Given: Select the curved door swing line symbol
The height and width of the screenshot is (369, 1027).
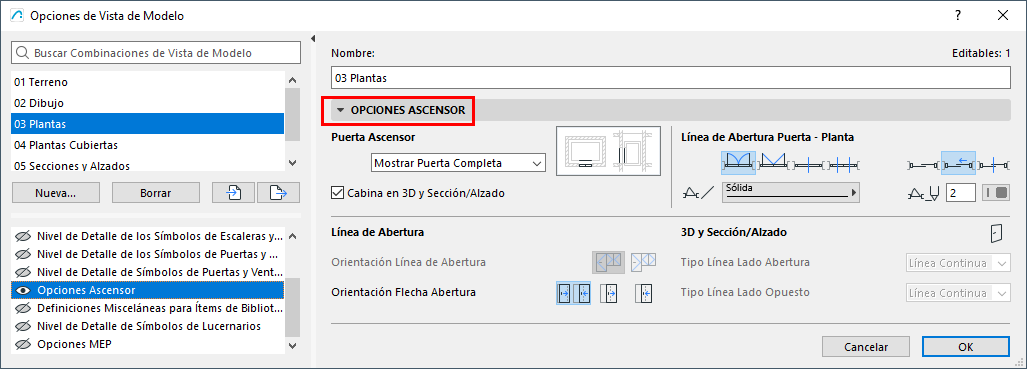Looking at the screenshot, I should pos(738,163).
